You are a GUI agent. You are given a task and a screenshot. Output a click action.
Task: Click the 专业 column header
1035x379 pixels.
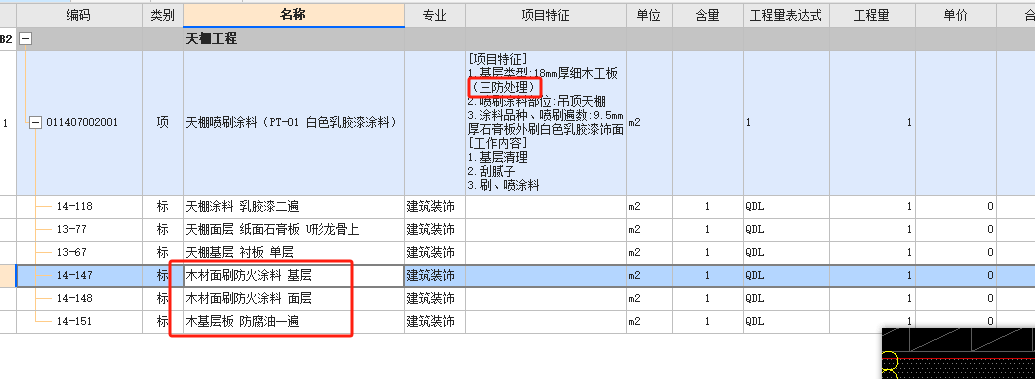coord(435,16)
